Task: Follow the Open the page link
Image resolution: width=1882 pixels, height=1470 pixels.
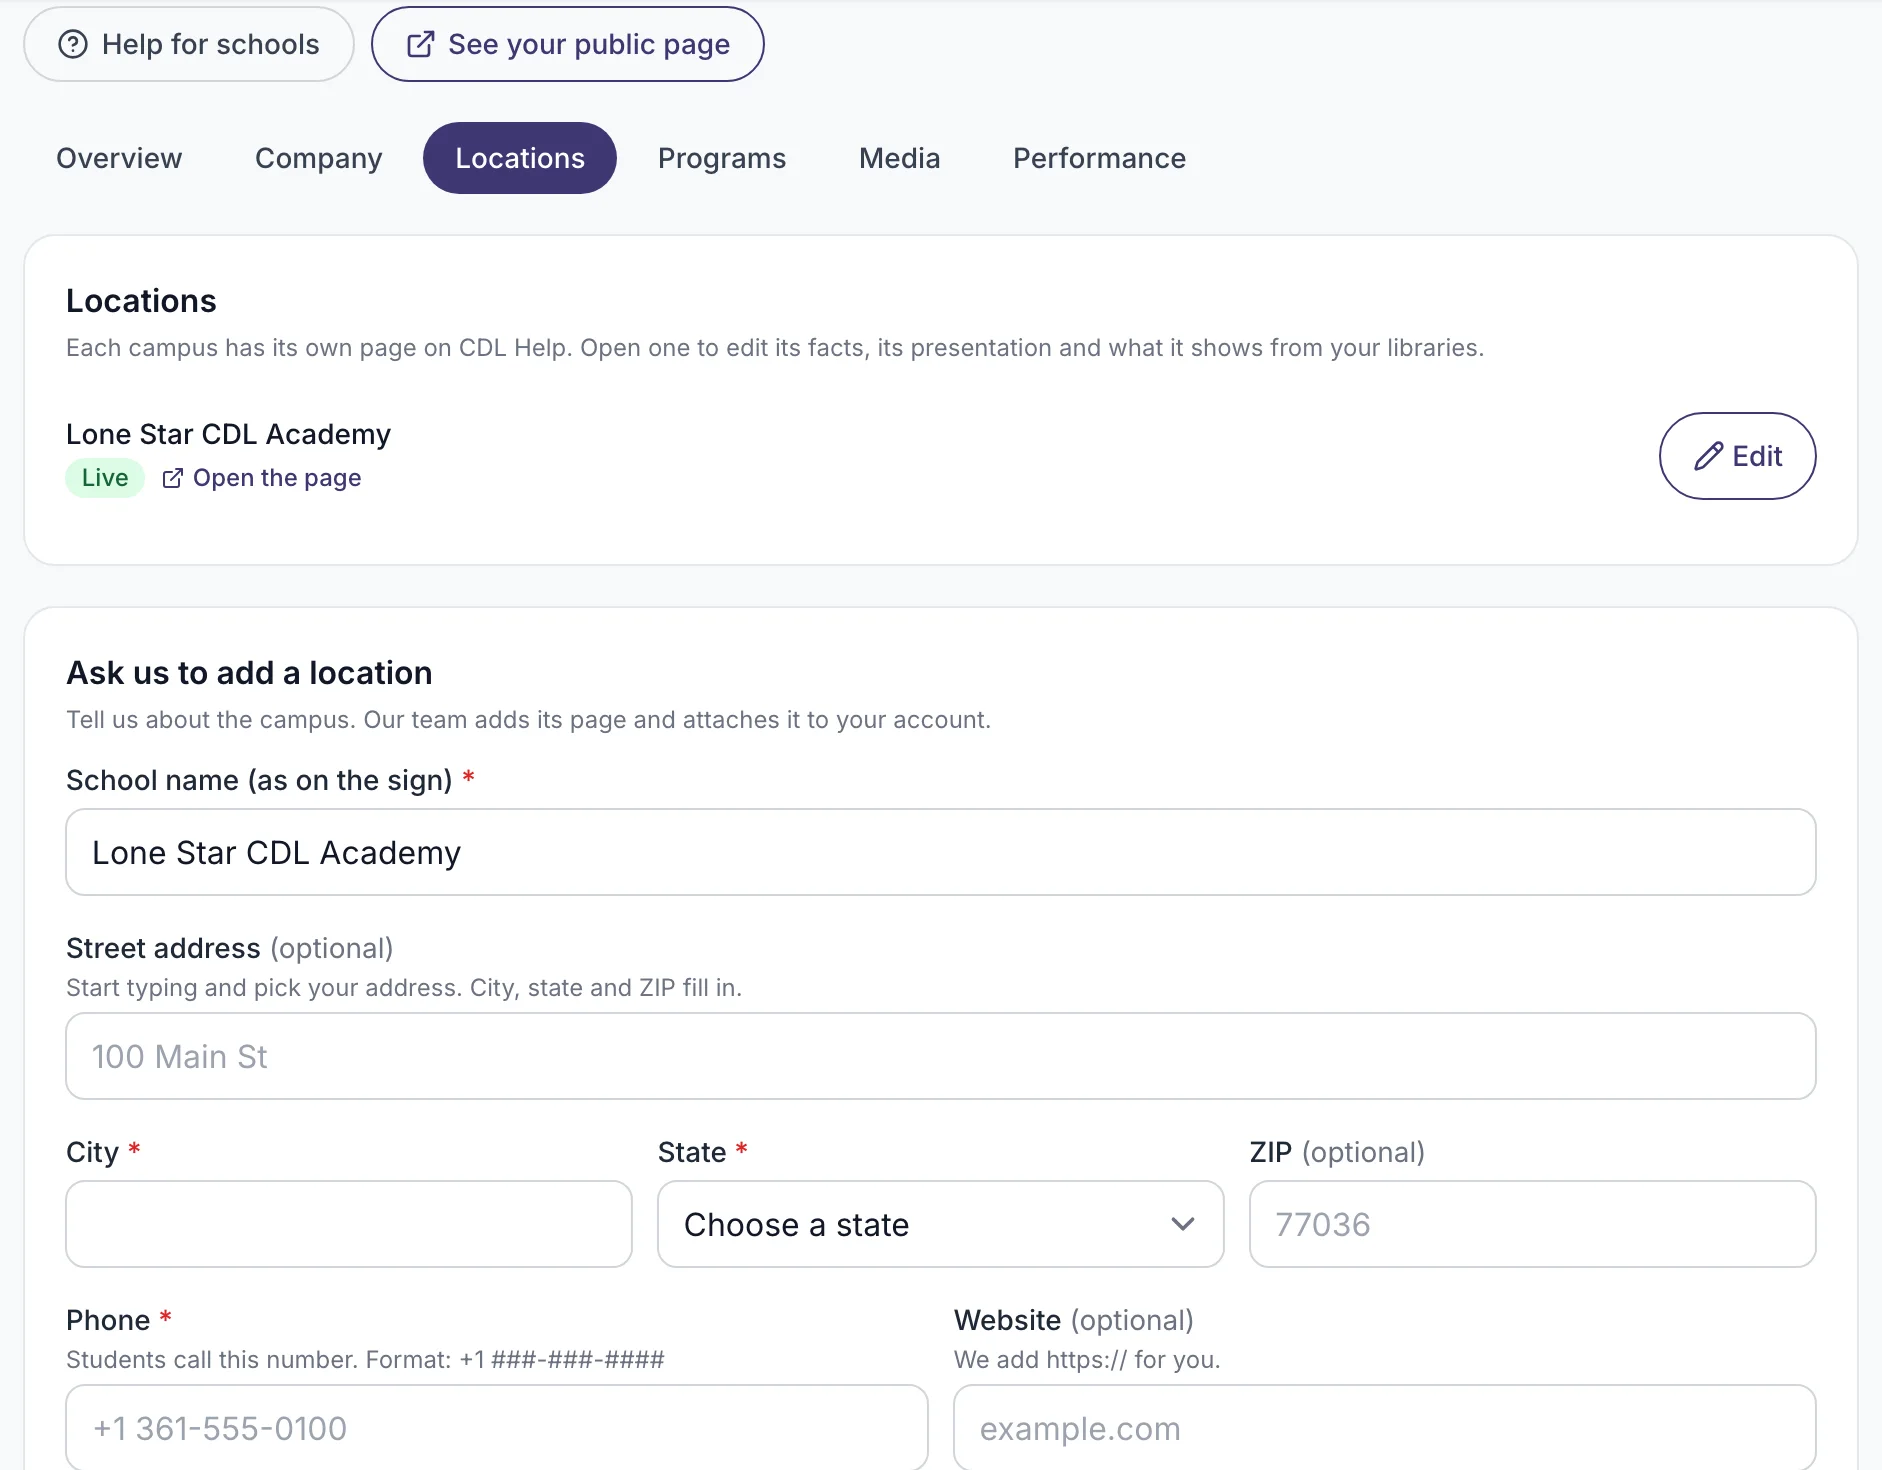Action: (262, 478)
